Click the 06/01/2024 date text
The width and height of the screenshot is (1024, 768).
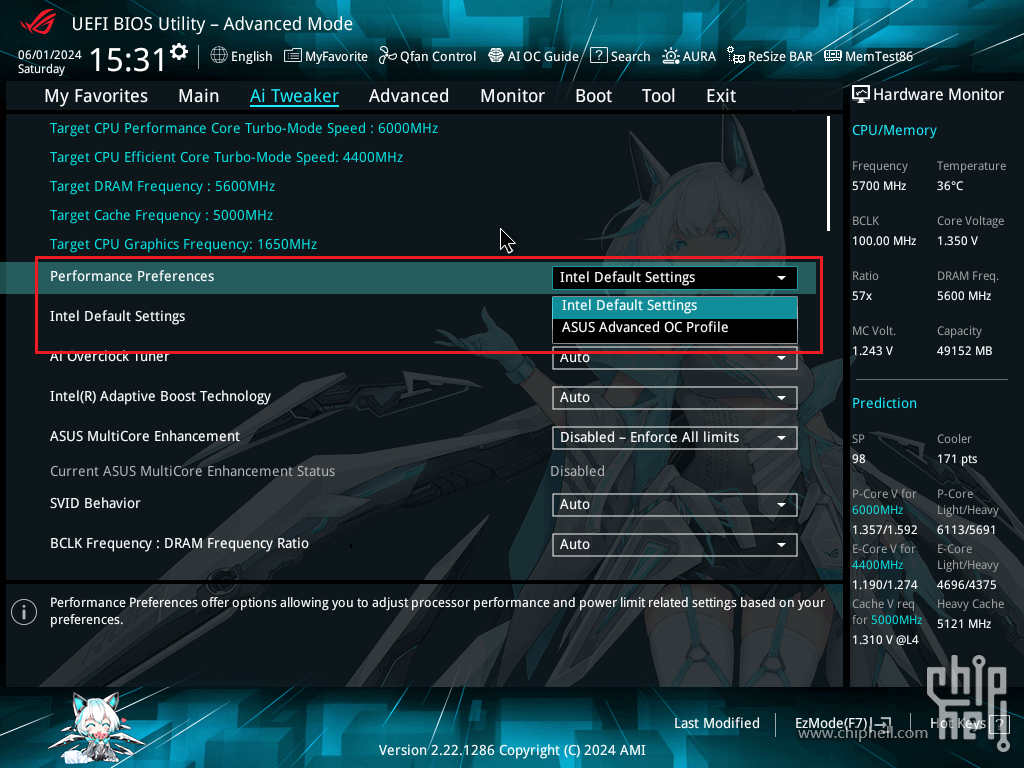click(x=50, y=54)
